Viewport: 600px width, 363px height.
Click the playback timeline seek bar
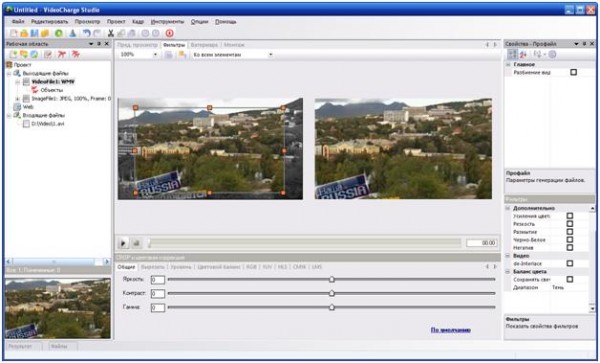click(x=305, y=243)
